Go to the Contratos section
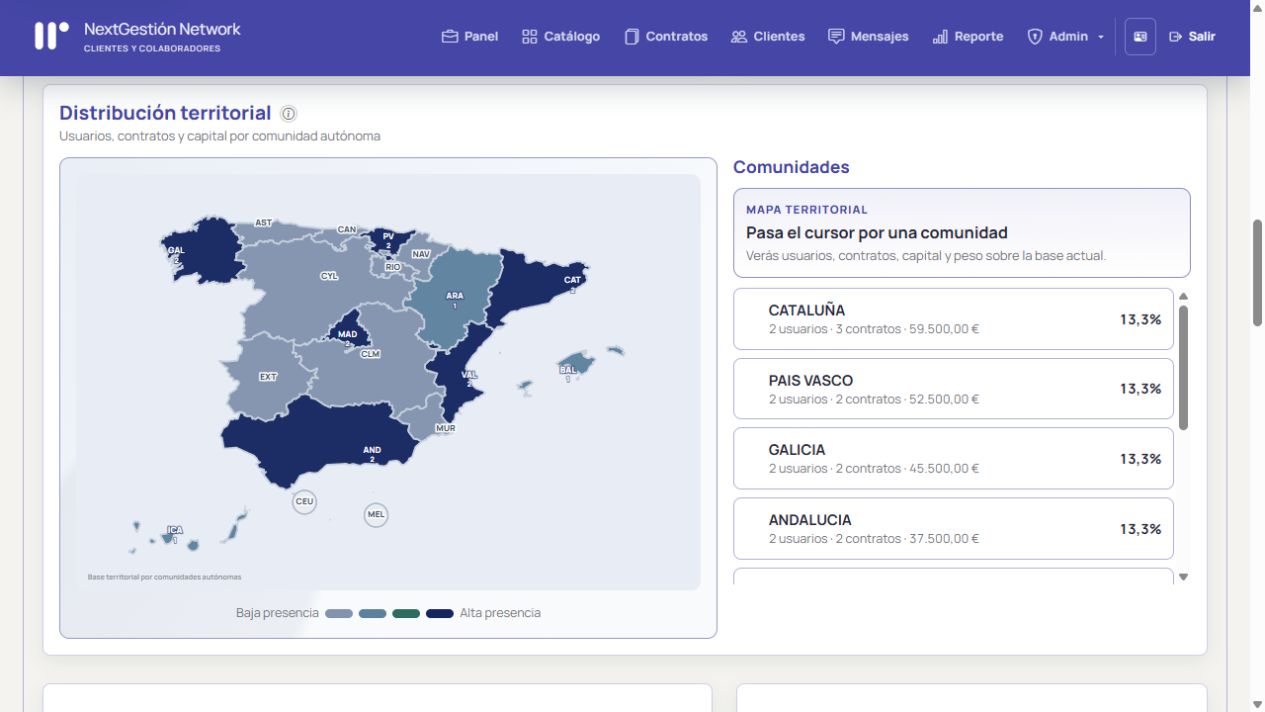 pyautogui.click(x=666, y=36)
